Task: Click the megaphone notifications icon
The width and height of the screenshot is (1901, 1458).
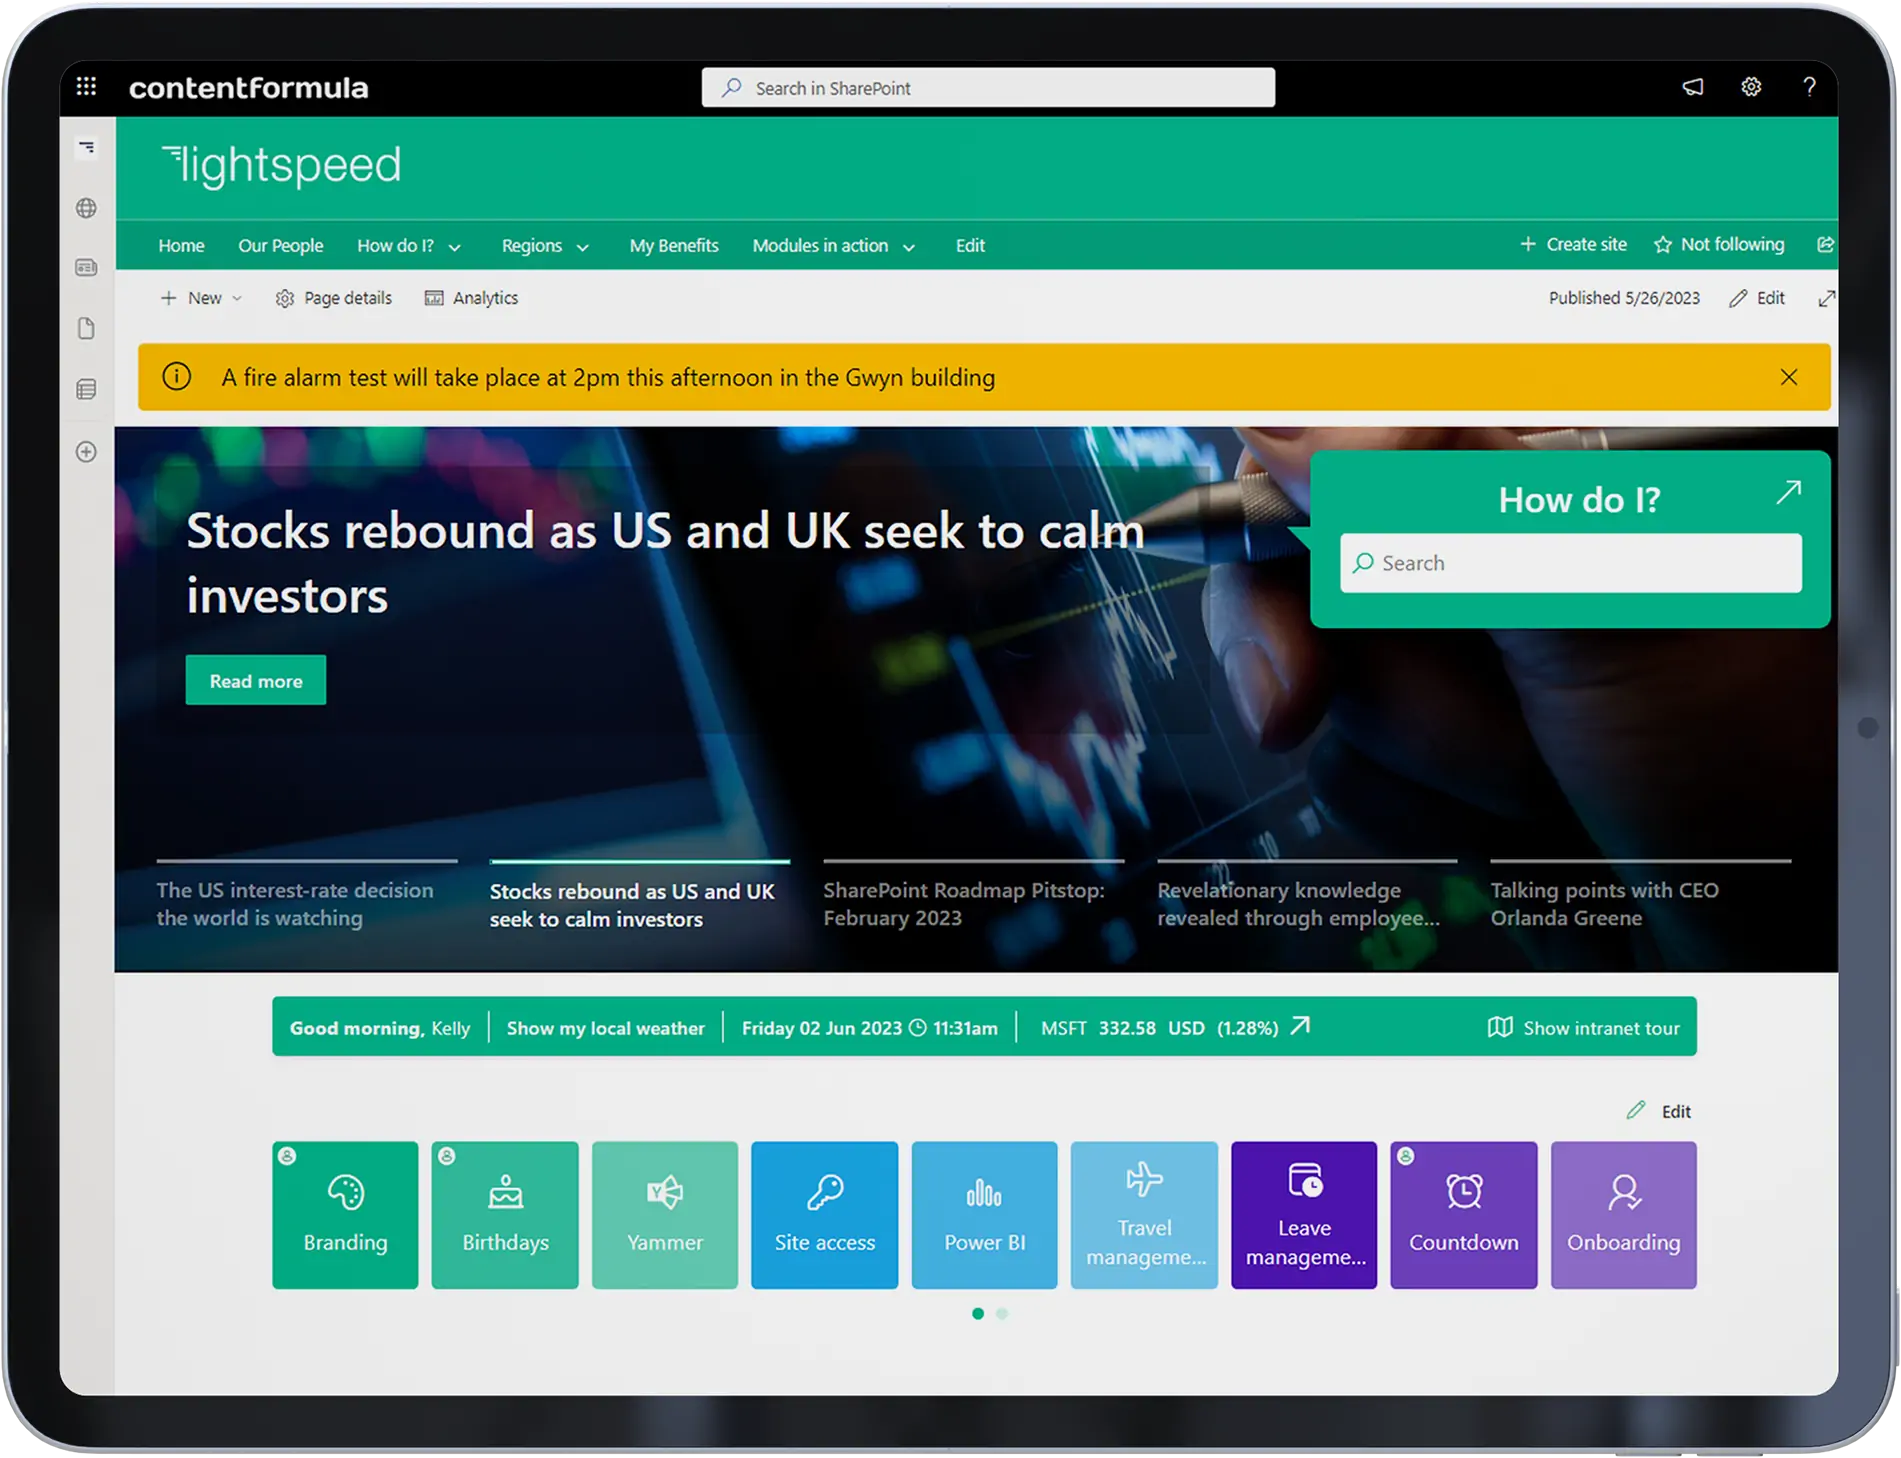Action: (1692, 87)
